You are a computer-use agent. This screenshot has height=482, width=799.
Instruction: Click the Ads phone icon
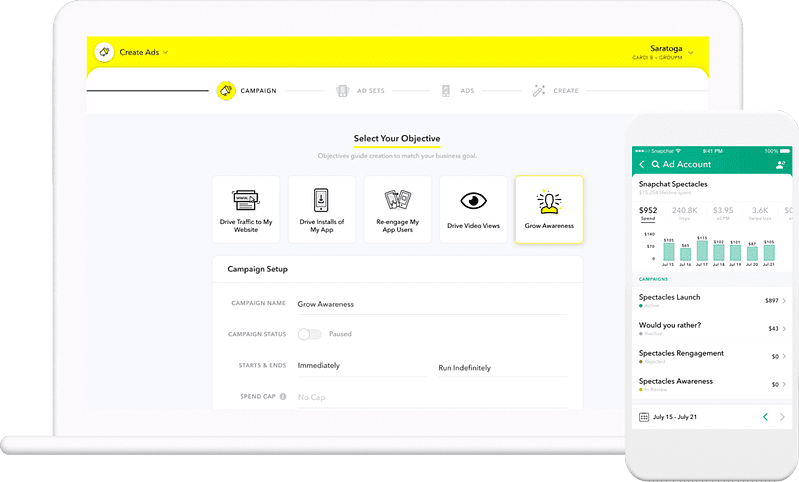click(x=446, y=91)
